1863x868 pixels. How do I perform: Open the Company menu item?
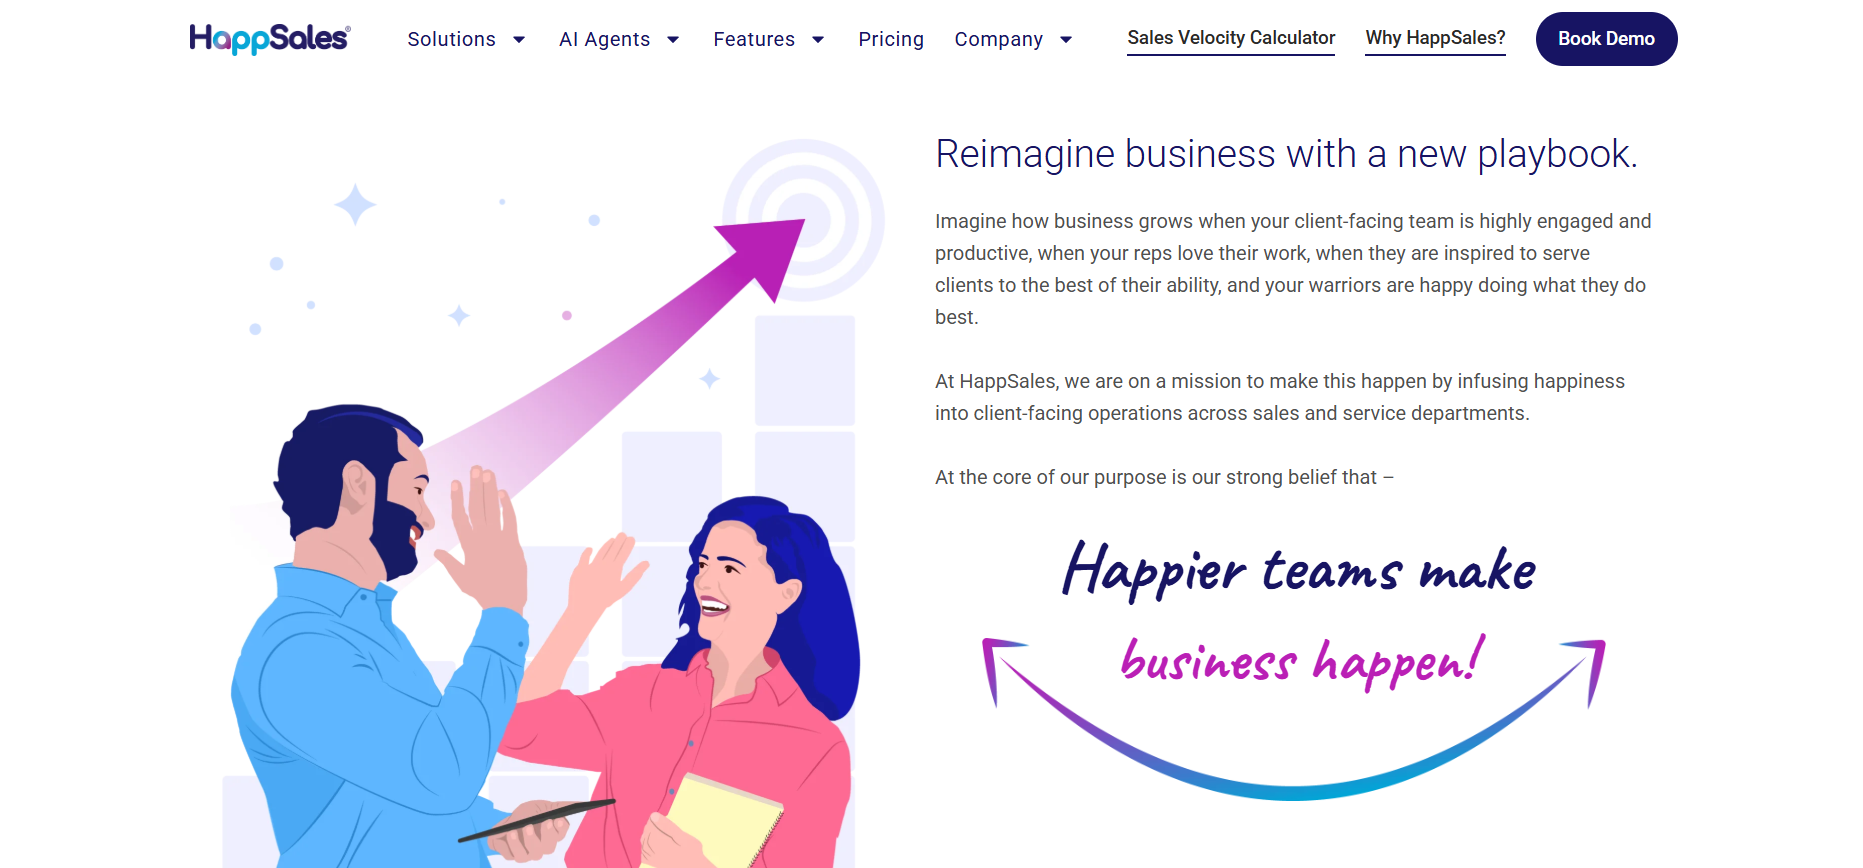click(999, 39)
